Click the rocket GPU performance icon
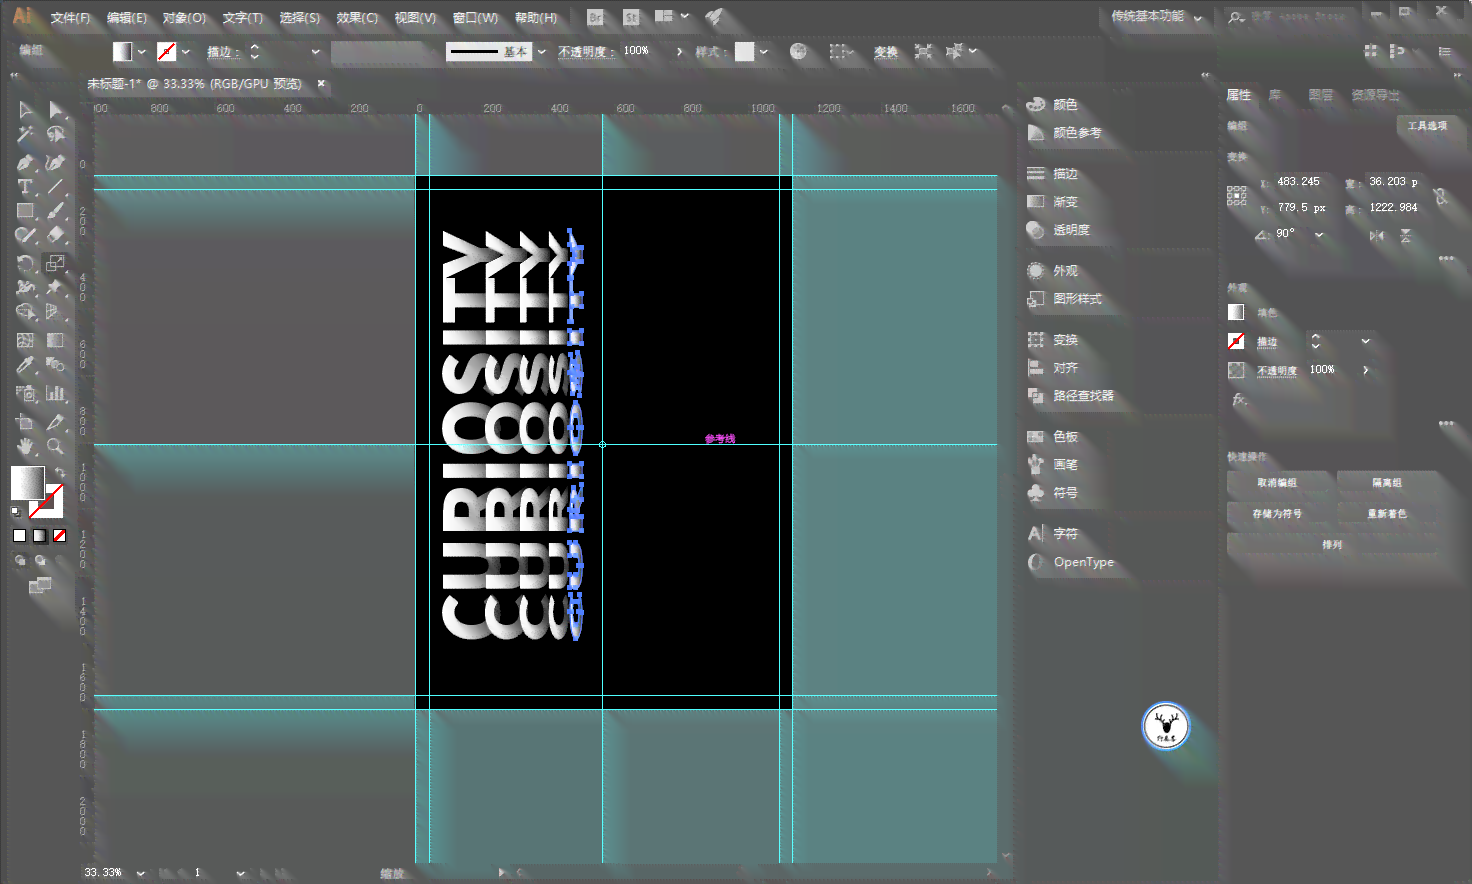1472x884 pixels. 714,17
